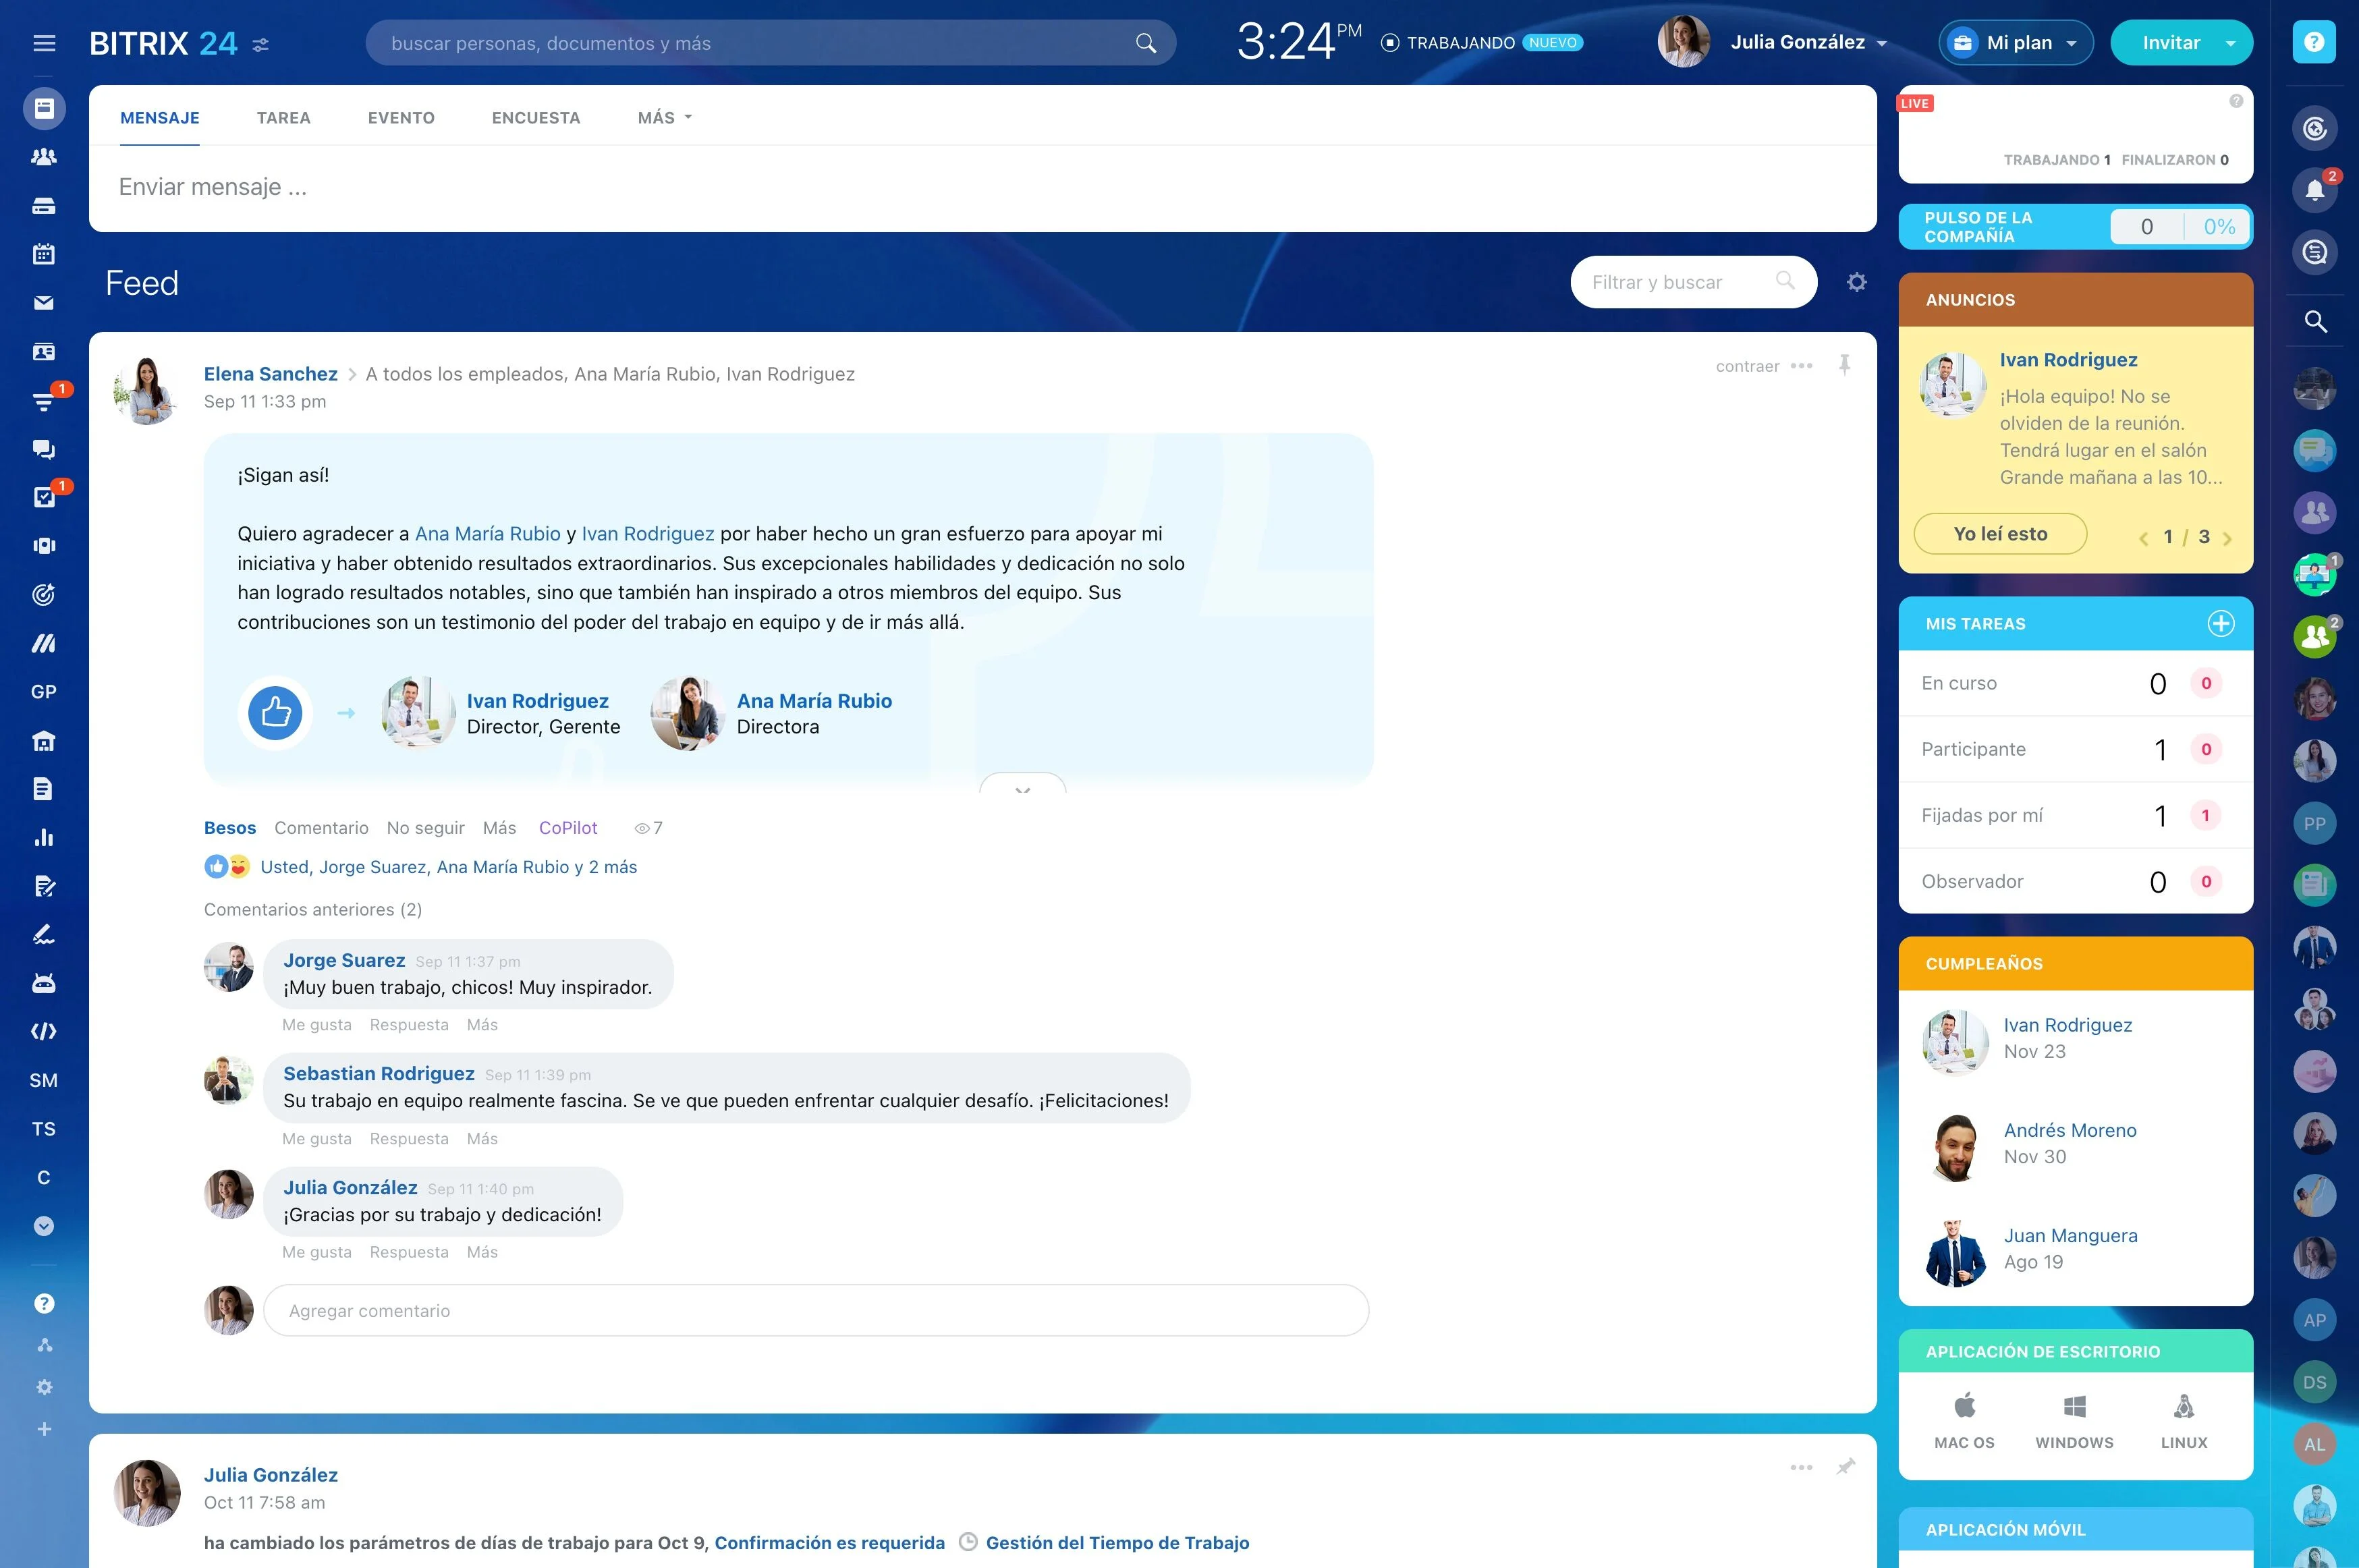Pin Elena Sanchez's post
This screenshot has height=1568, width=2359.
[1844, 365]
